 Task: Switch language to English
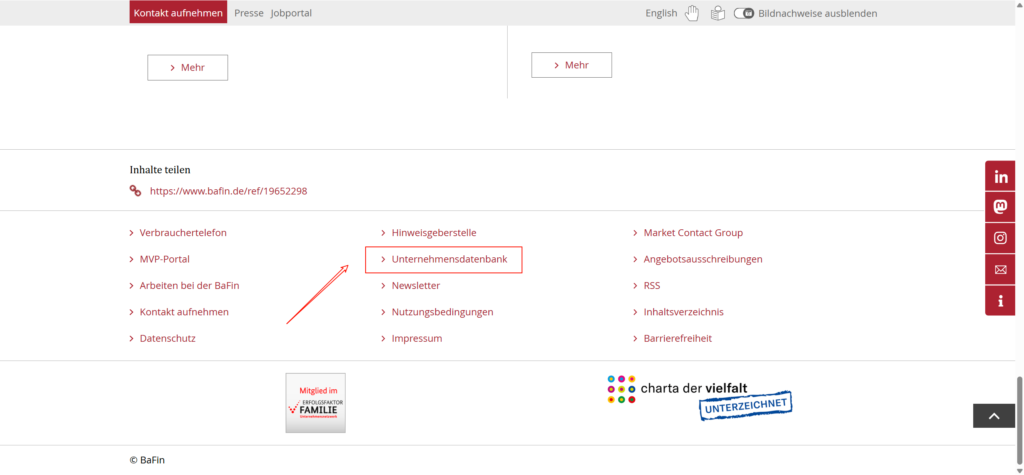(x=661, y=13)
